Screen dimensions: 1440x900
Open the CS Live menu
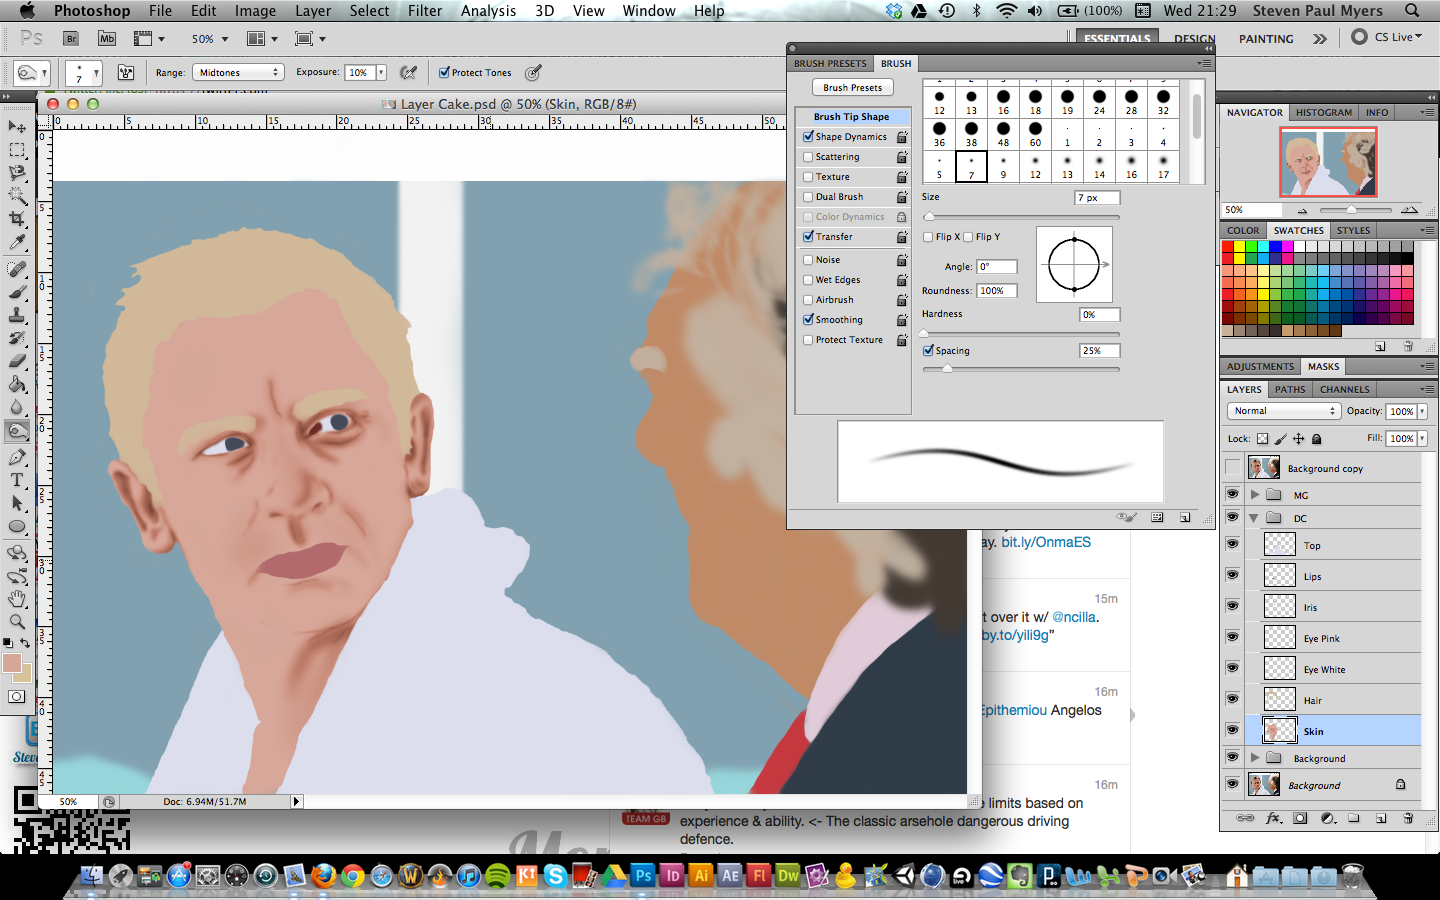[1387, 37]
